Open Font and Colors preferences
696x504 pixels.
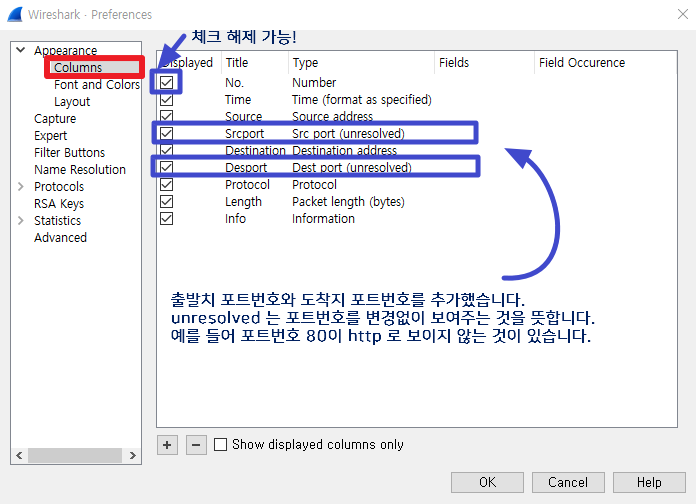(x=97, y=84)
